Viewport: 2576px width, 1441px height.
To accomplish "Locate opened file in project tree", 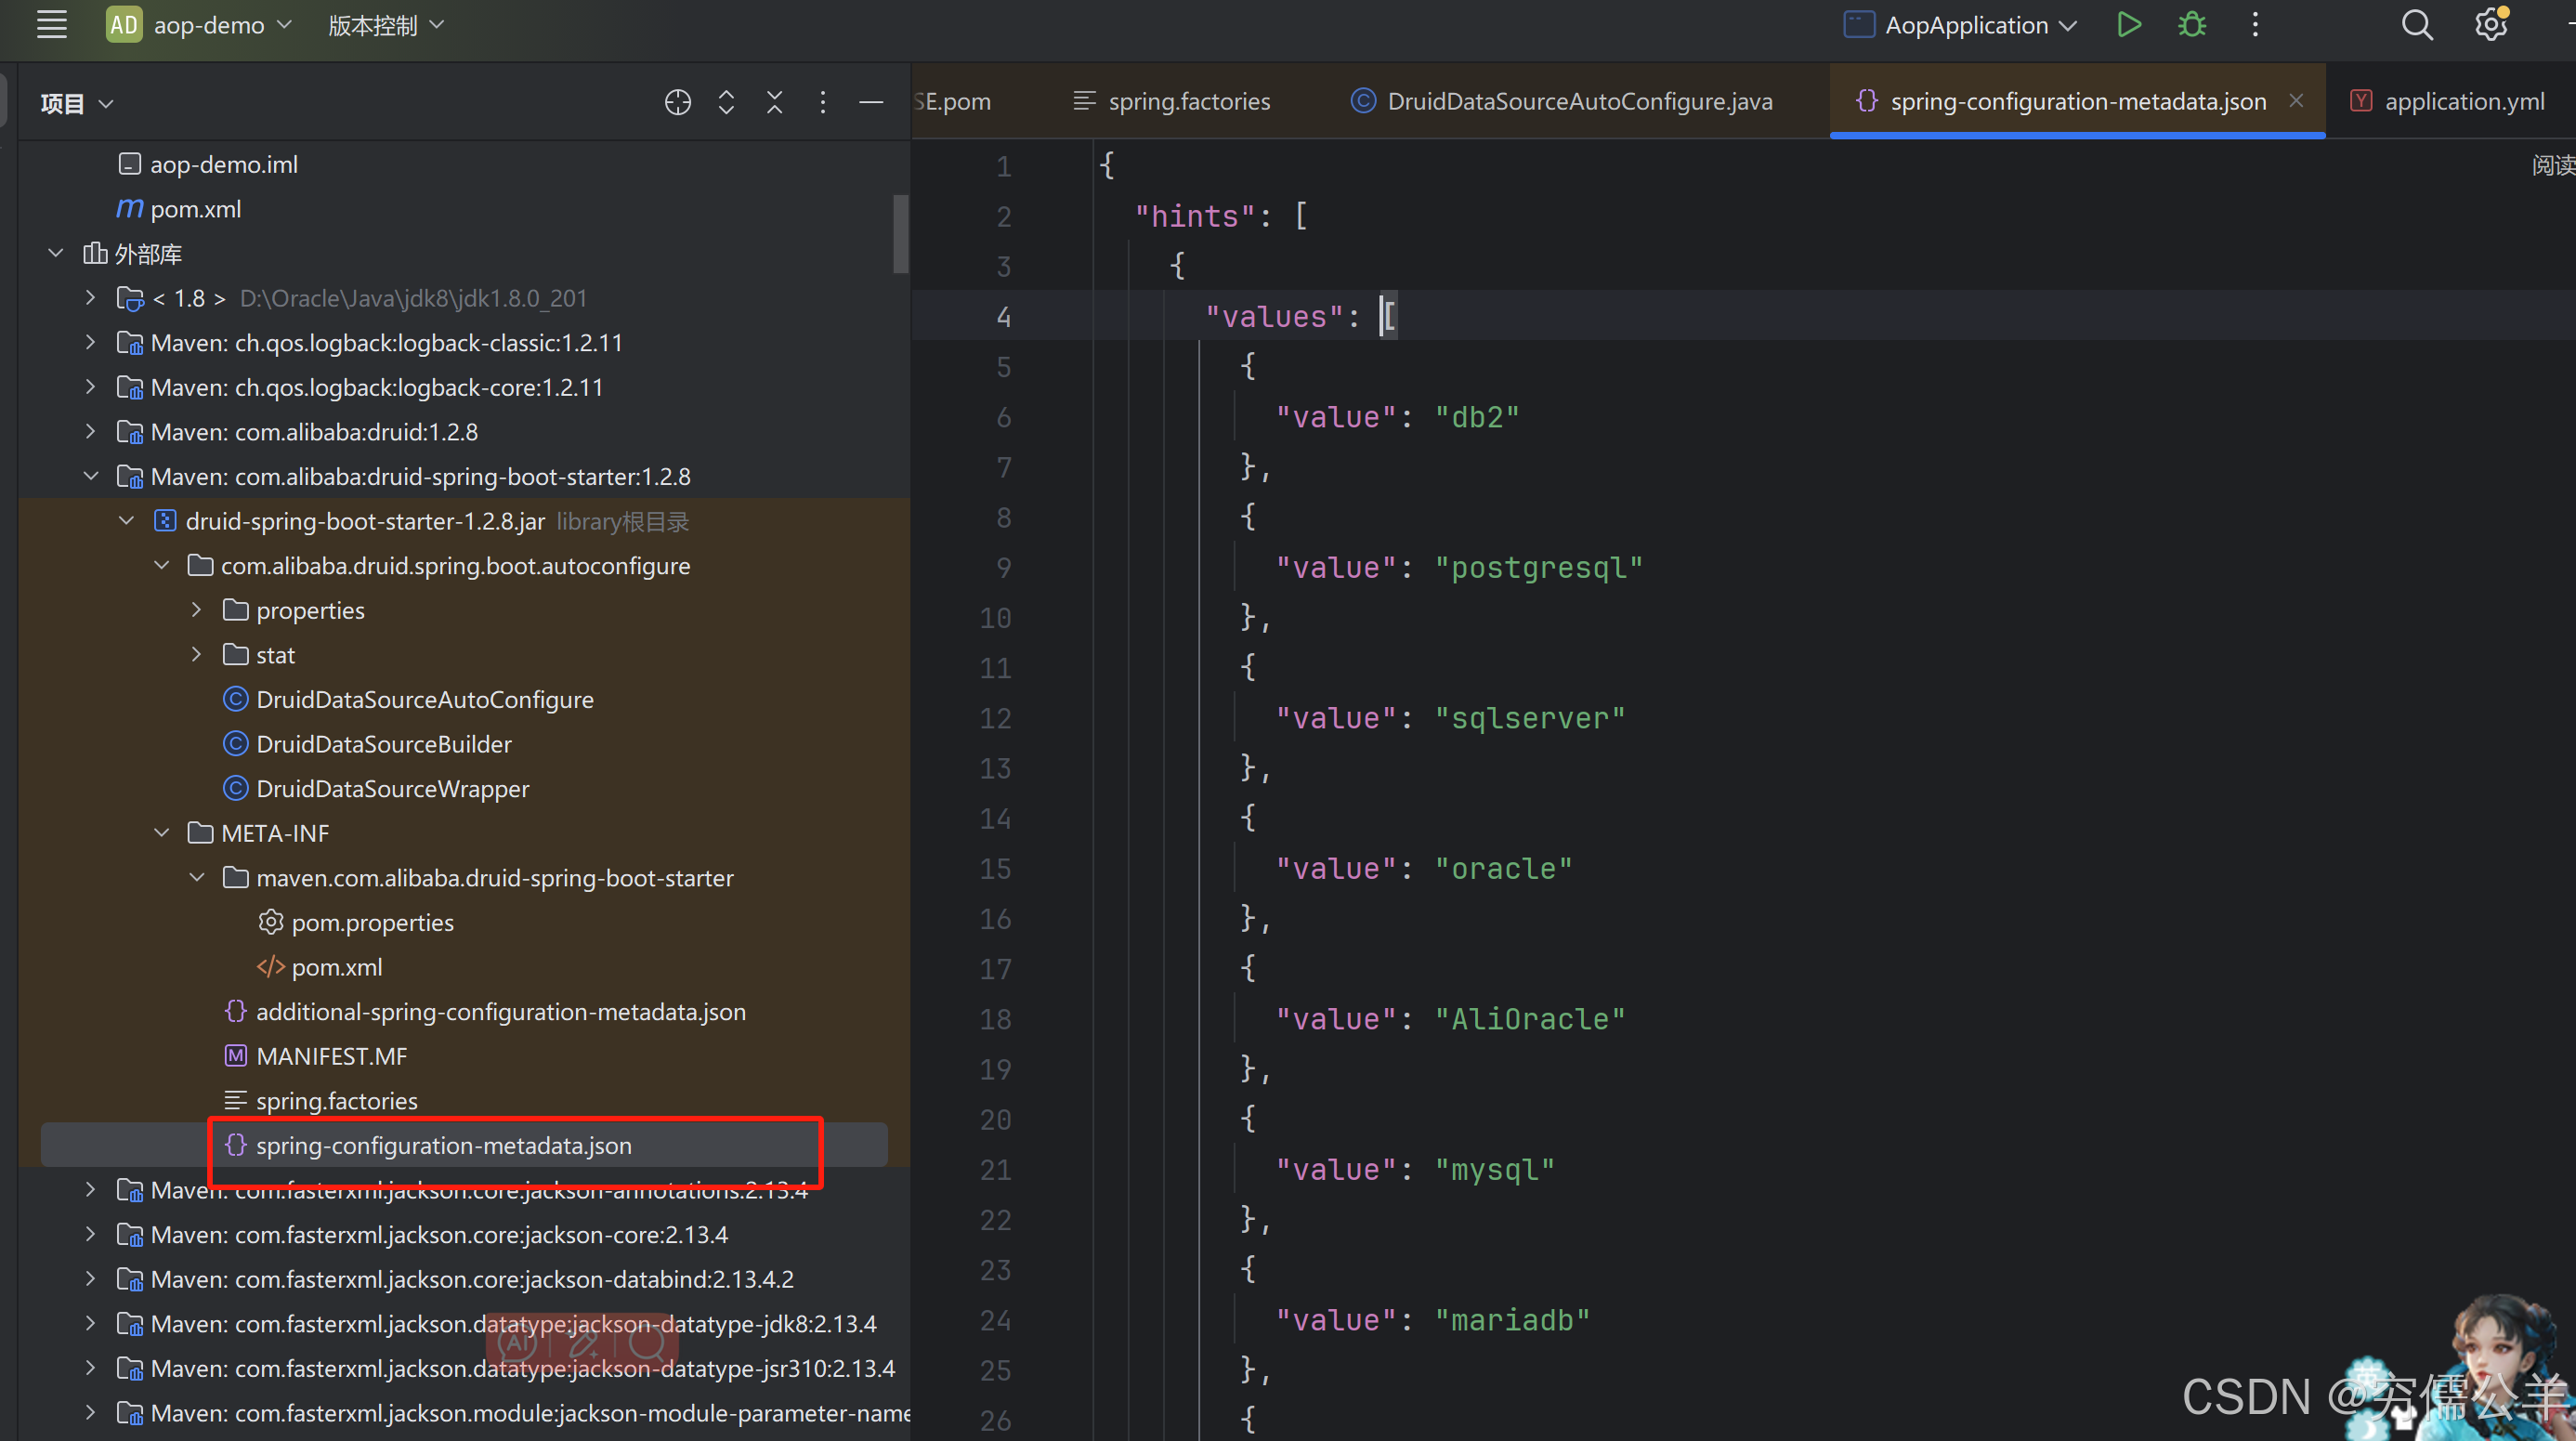I will pyautogui.click(x=678, y=102).
